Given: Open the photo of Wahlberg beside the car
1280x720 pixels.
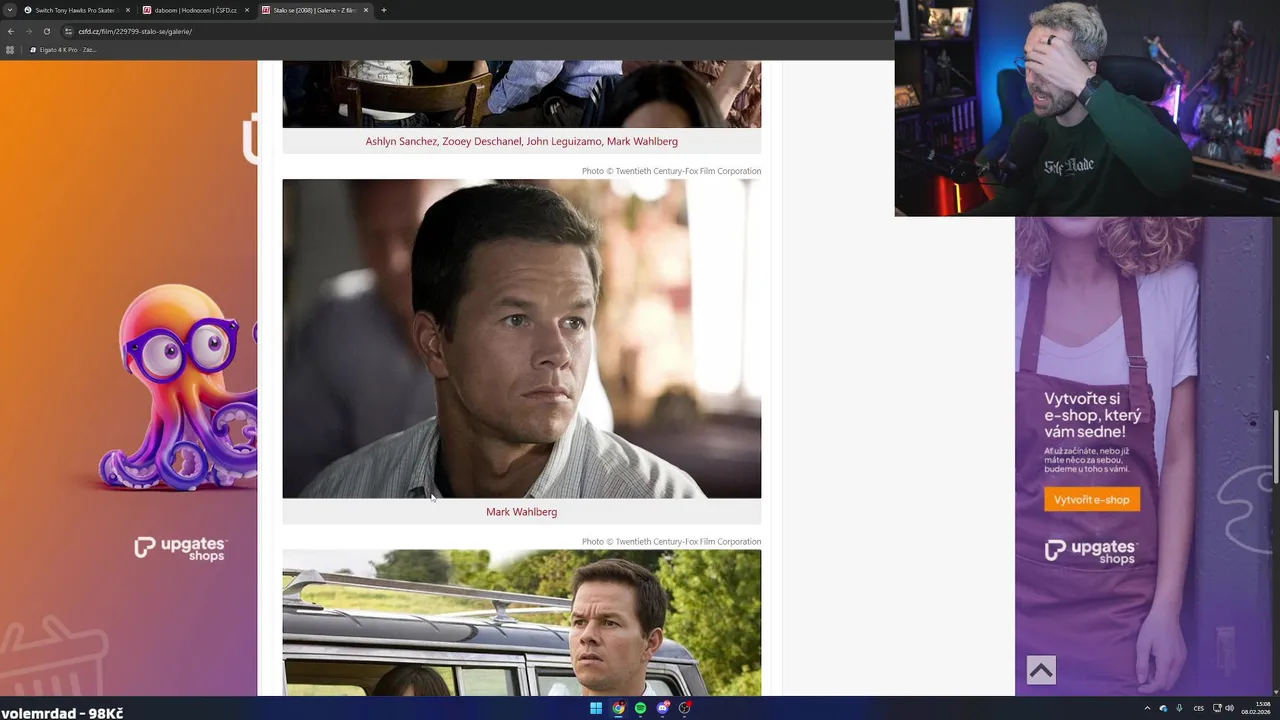Looking at the screenshot, I should [521, 622].
